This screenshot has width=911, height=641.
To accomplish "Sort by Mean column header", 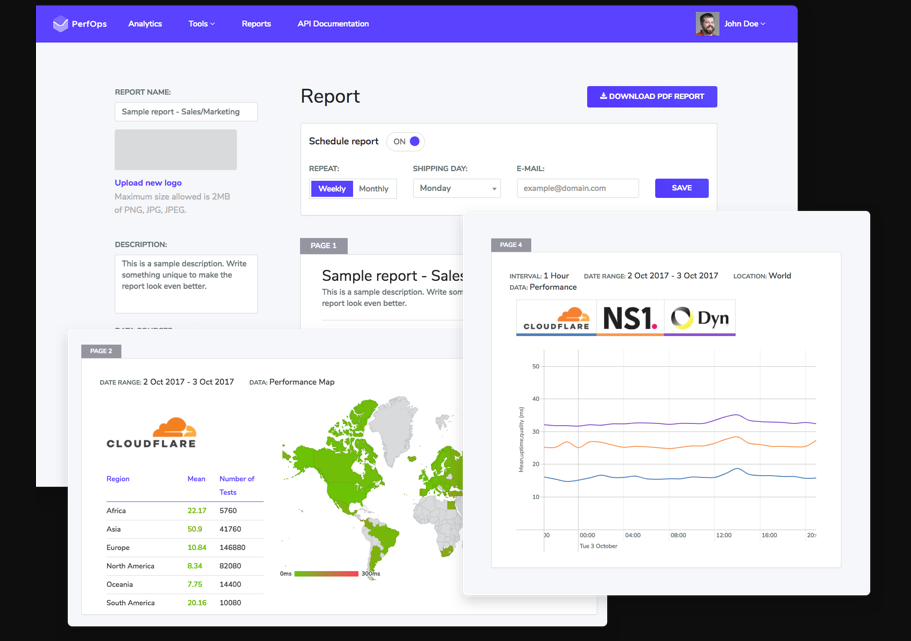I will click(196, 479).
